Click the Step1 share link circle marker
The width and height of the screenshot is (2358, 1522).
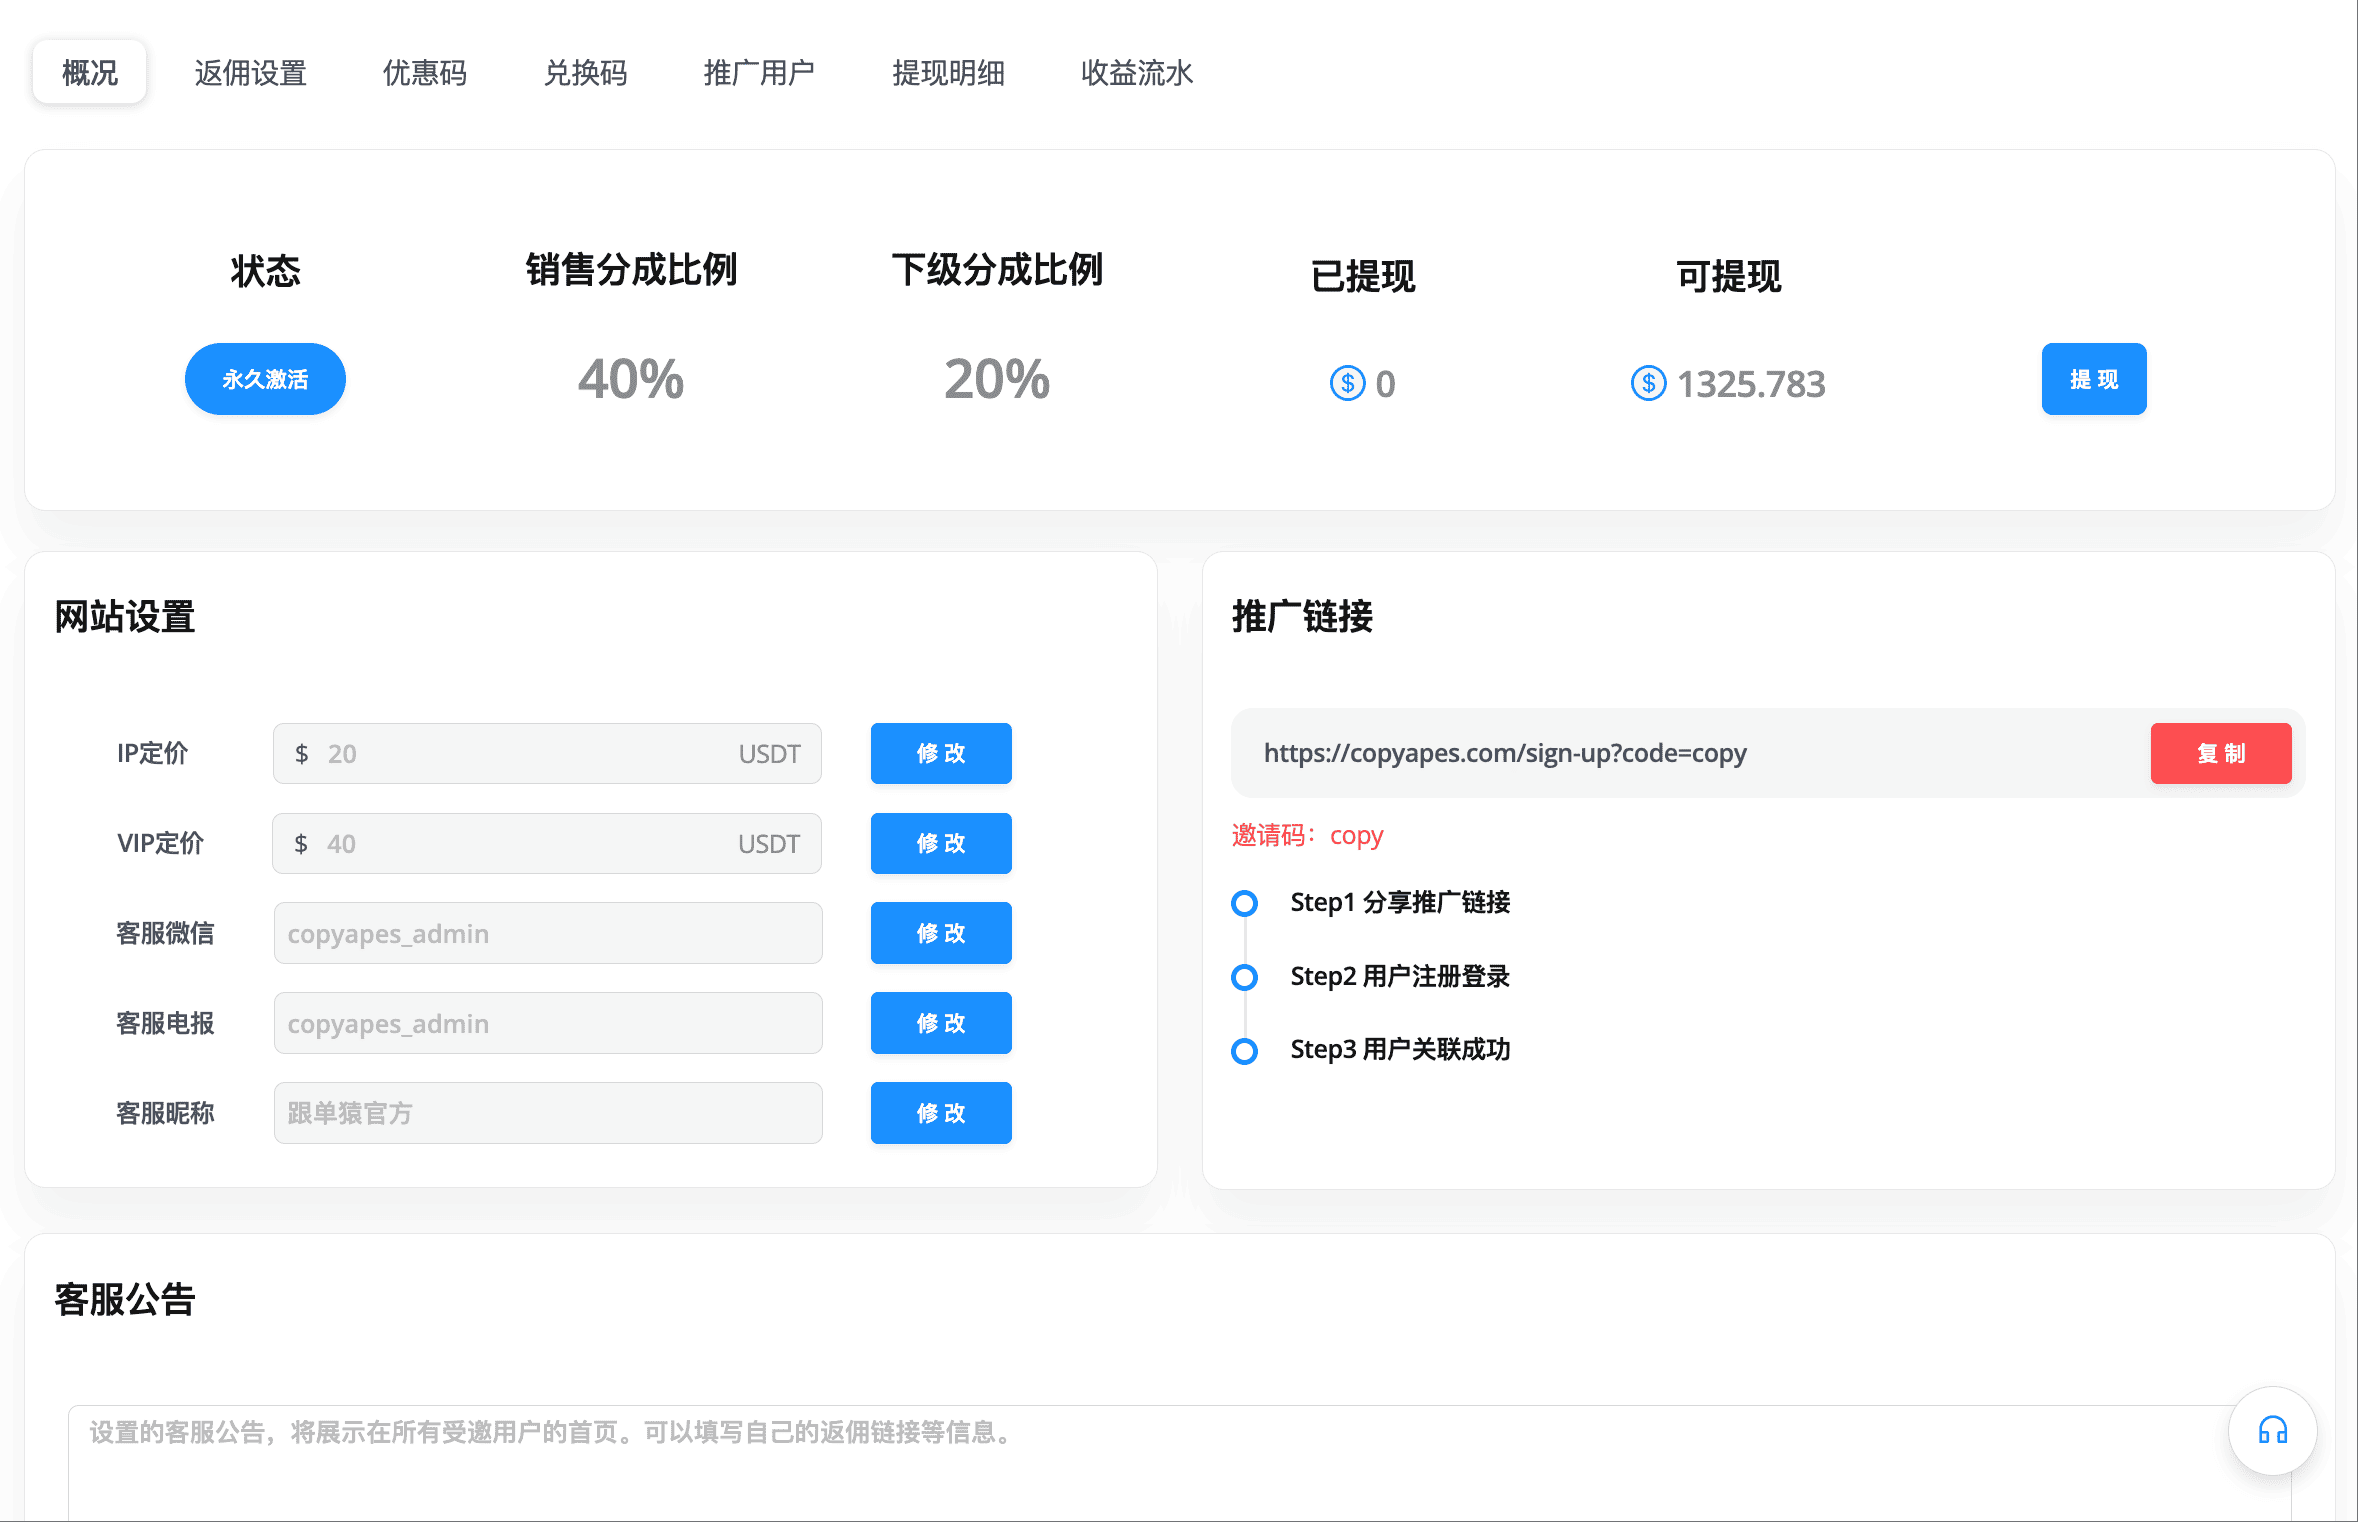(1244, 903)
